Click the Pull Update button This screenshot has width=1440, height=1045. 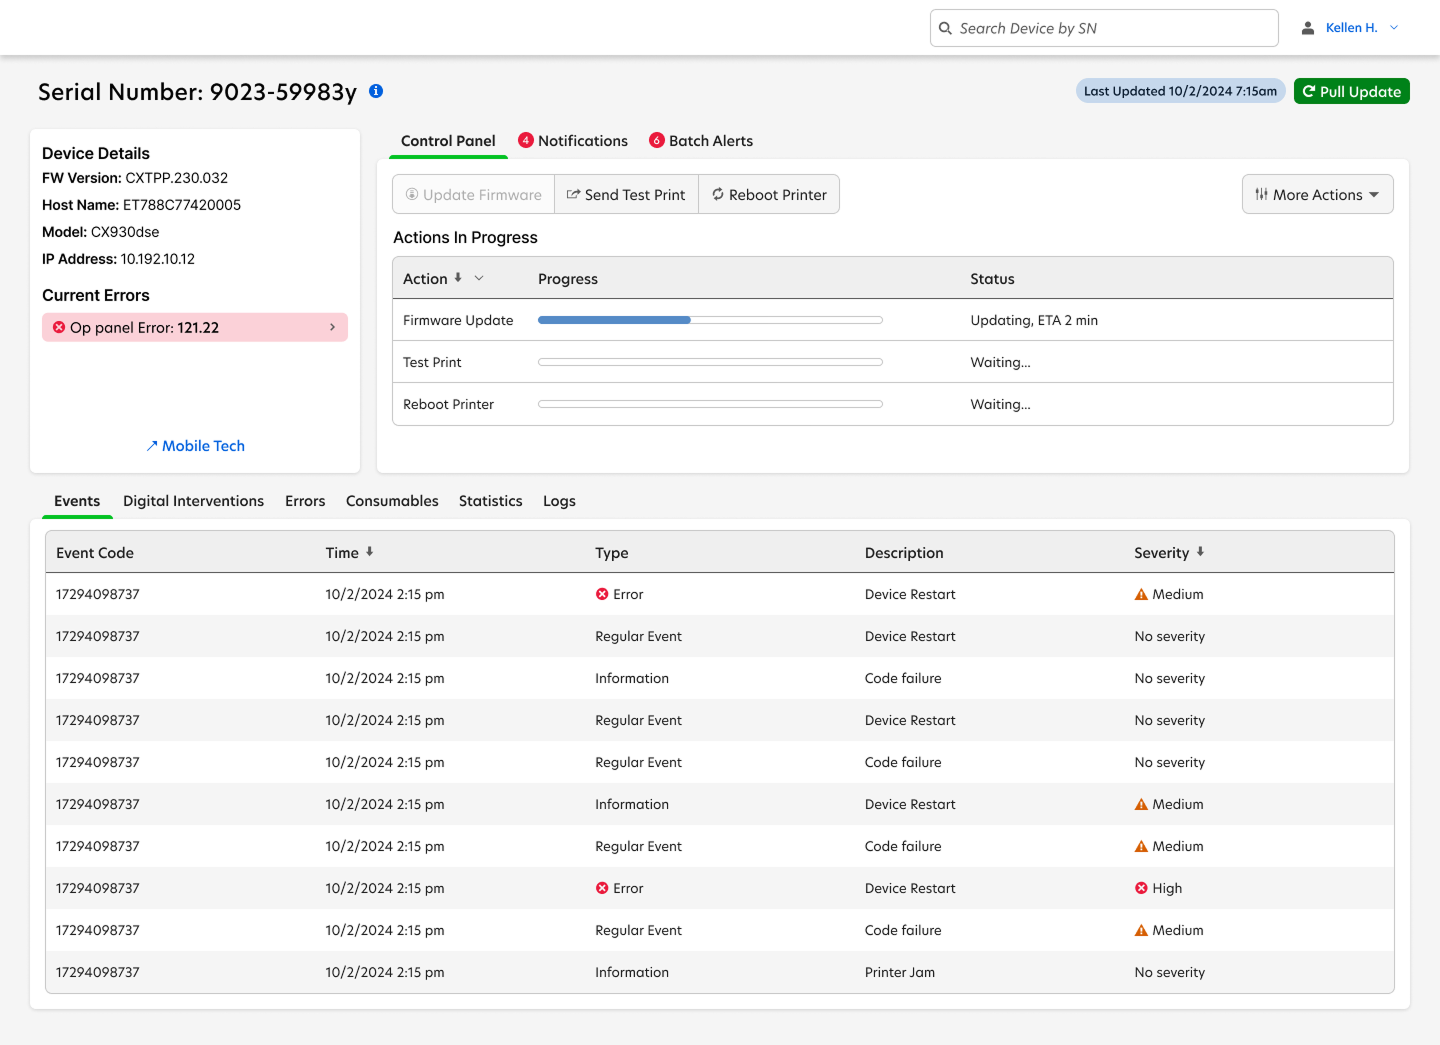pyautogui.click(x=1352, y=91)
